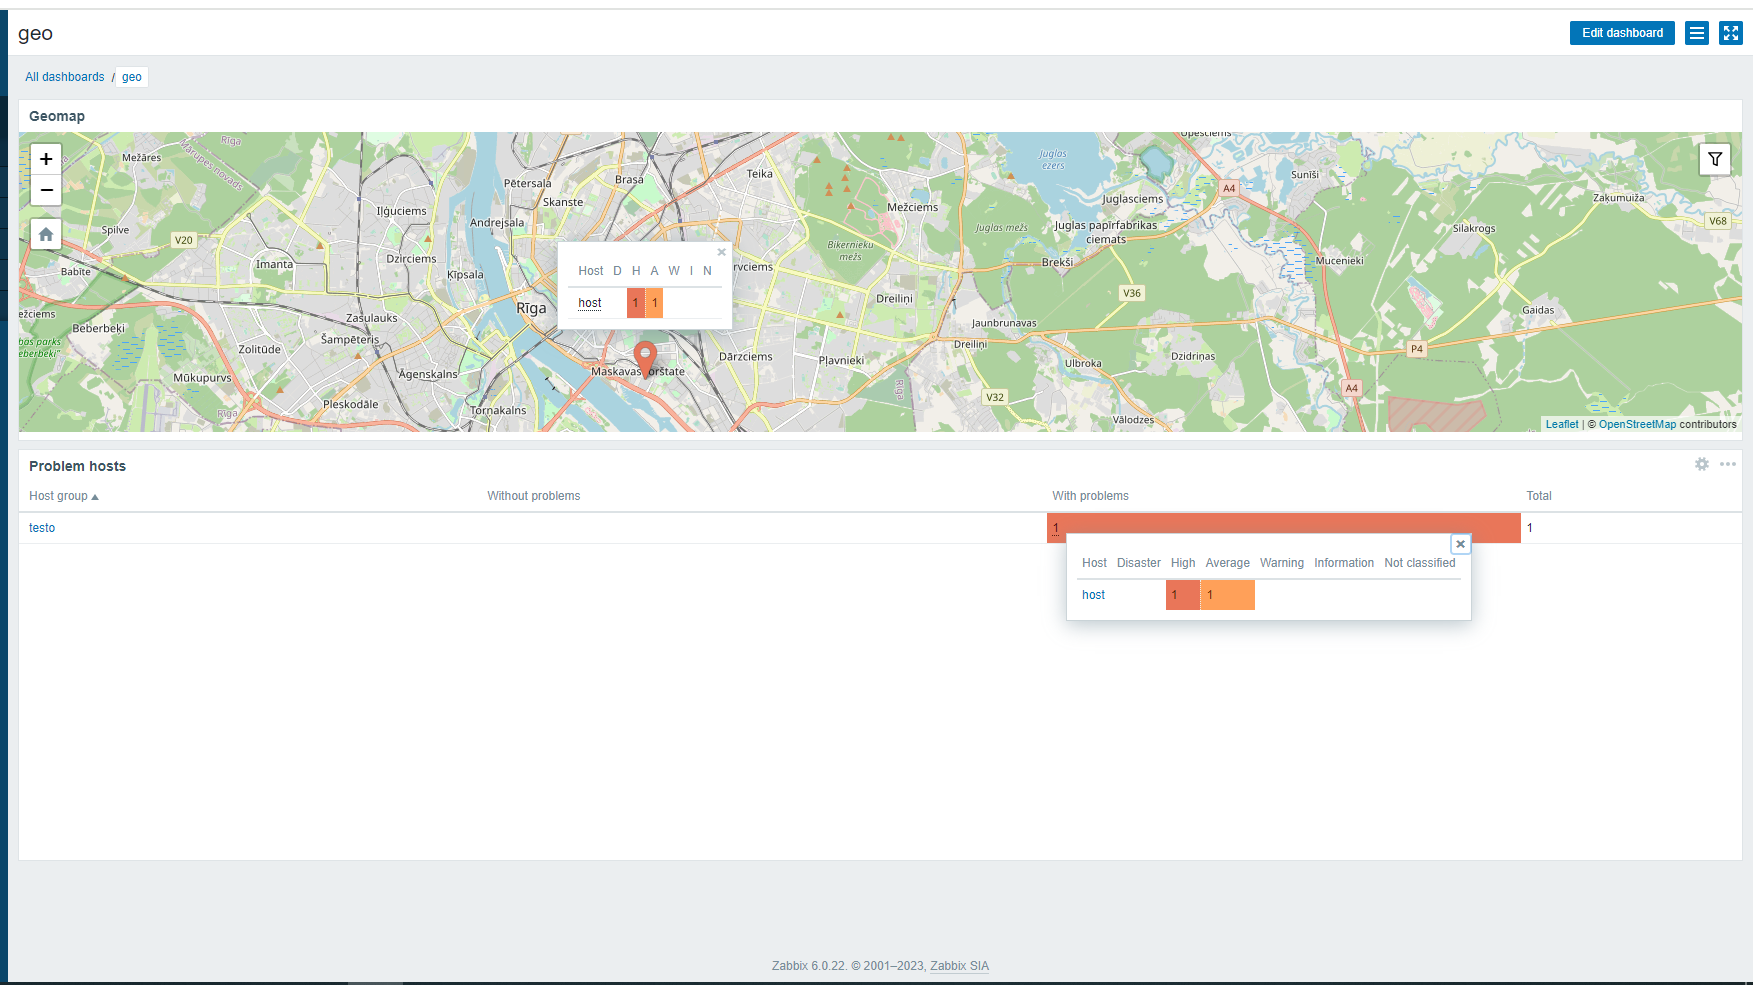The image size is (1753, 985).
Task: Zoom out on the geomap
Action: click(x=46, y=190)
